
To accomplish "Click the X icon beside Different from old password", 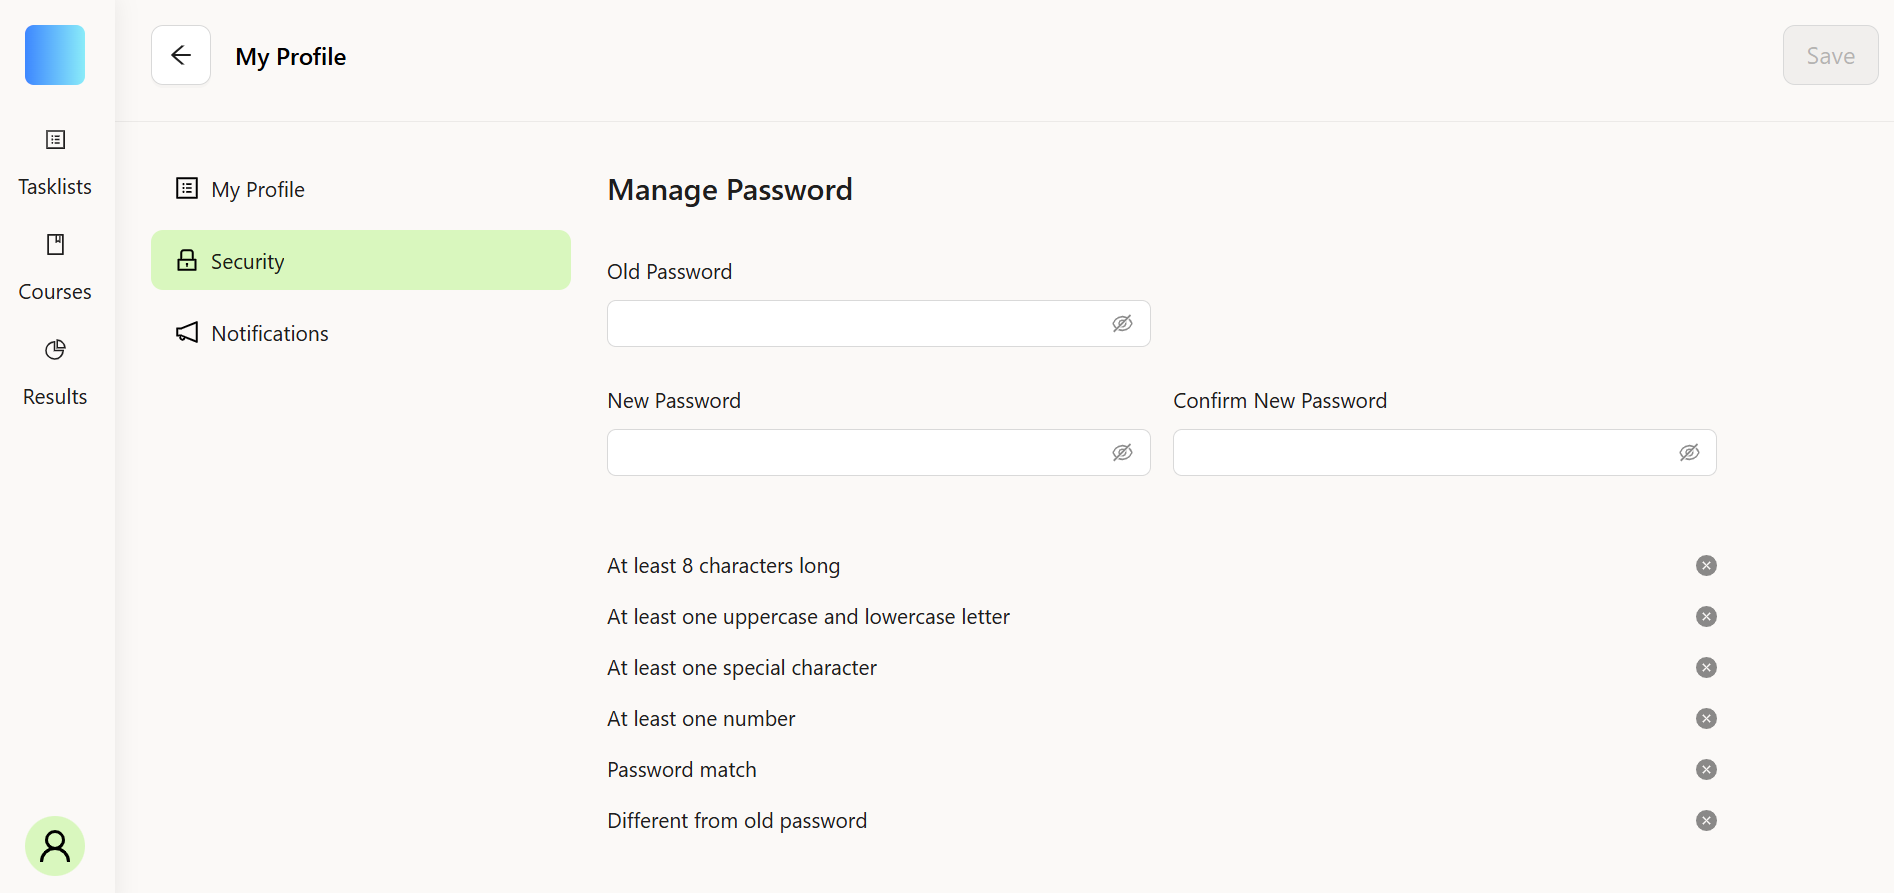I will [x=1706, y=821].
